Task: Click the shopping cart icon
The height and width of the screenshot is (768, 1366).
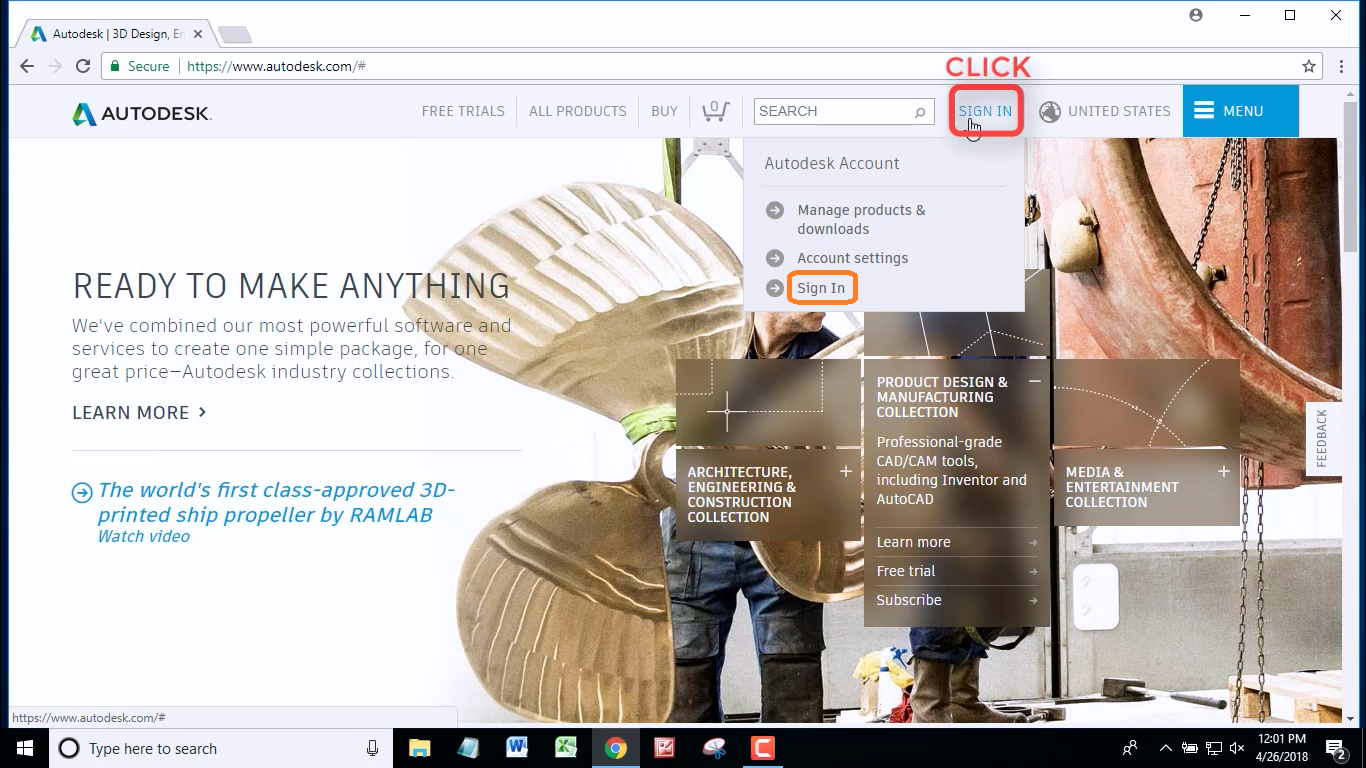Action: tap(715, 111)
